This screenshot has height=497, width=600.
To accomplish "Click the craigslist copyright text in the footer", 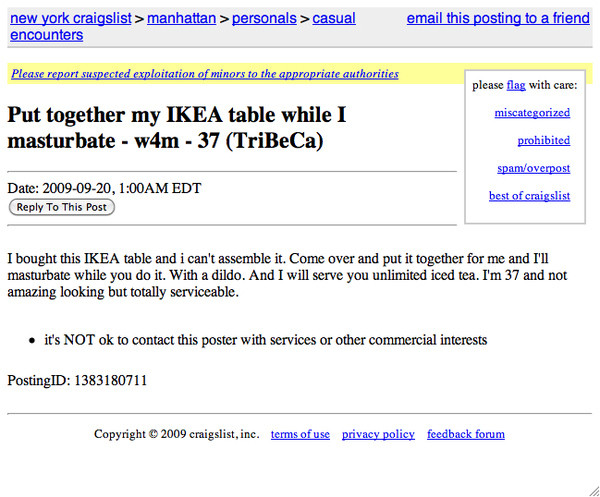I will [x=176, y=434].
